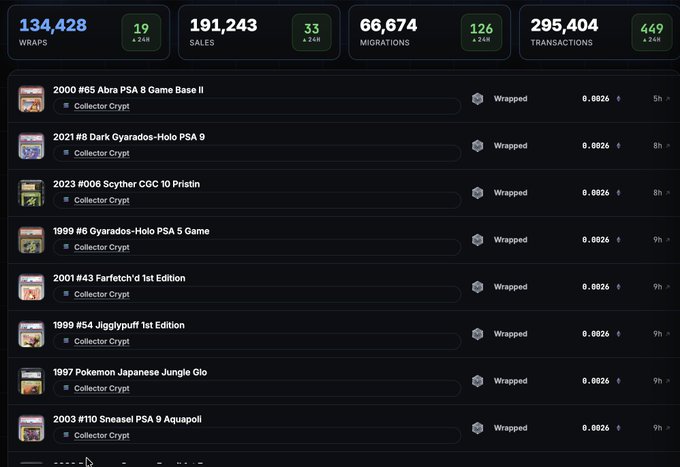Click title '2003 #110 Sneasel PSA 9 Aquapoli'
Screen dimensions: 680x467
(127, 419)
